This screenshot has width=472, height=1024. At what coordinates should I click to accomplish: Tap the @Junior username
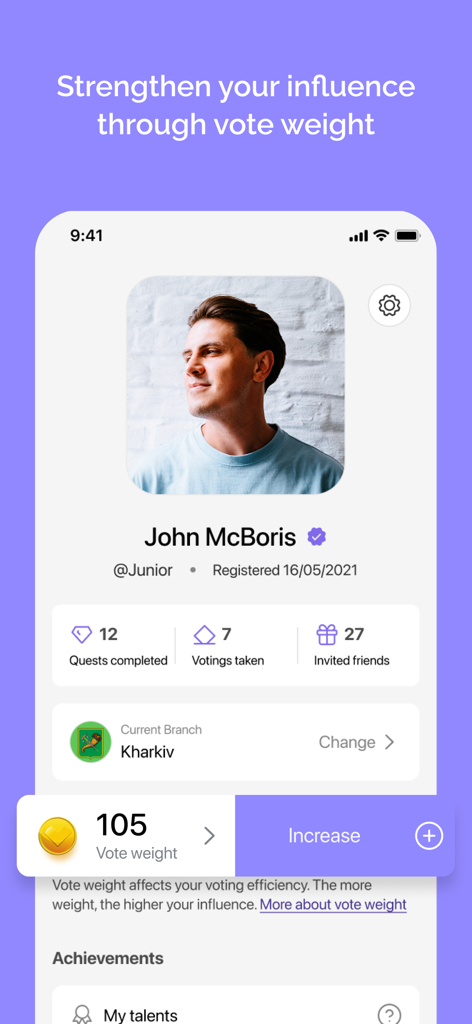(x=143, y=570)
